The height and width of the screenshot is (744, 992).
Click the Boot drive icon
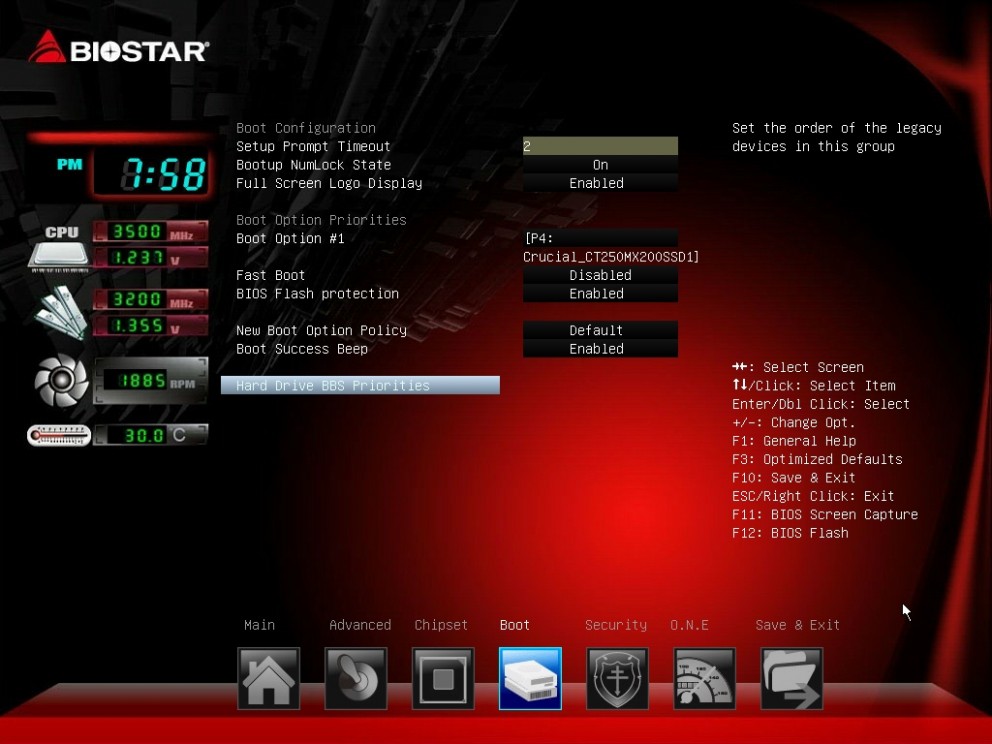point(530,678)
